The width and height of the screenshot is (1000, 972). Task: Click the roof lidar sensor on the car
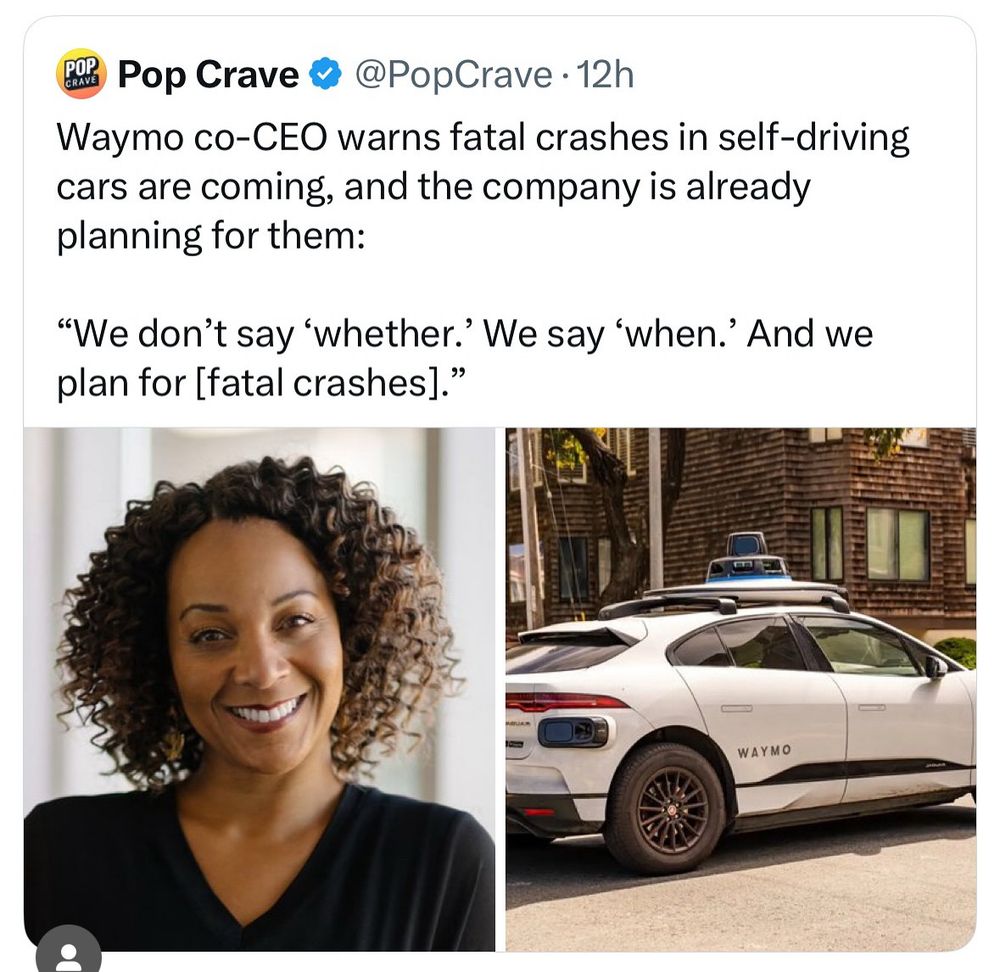click(x=747, y=558)
